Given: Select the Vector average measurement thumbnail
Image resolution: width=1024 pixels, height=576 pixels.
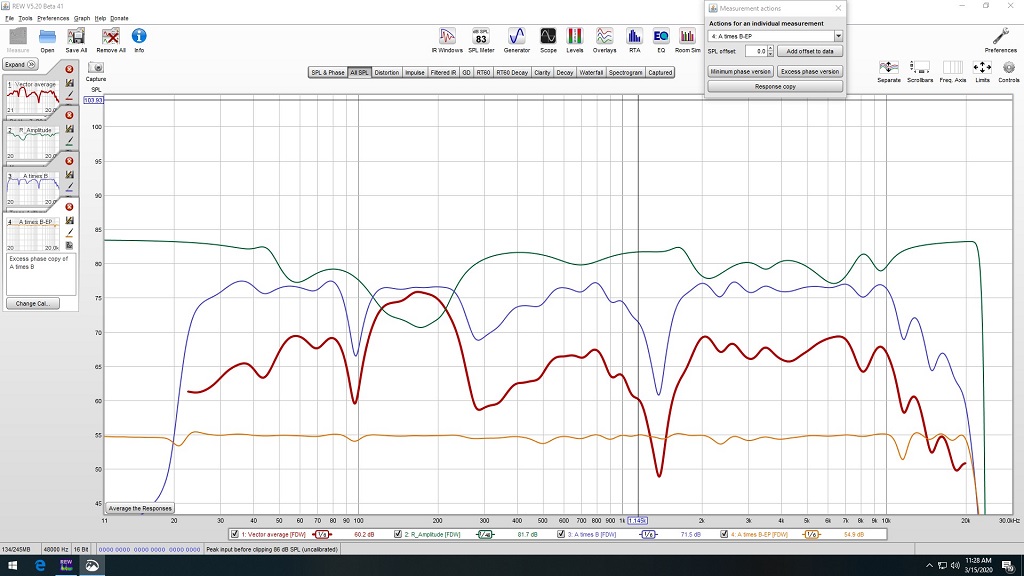Looking at the screenshot, I should 33,97.
